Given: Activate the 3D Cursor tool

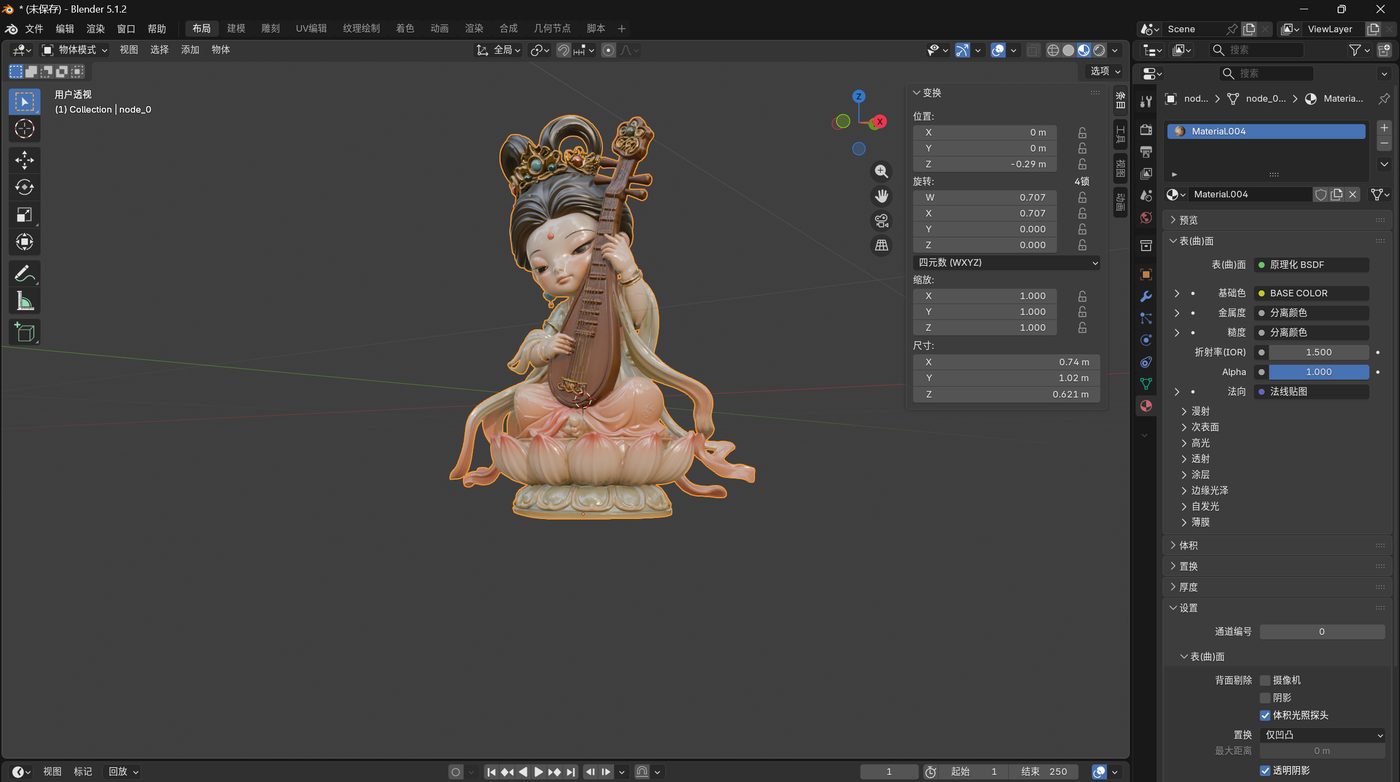Looking at the screenshot, I should [x=25, y=129].
